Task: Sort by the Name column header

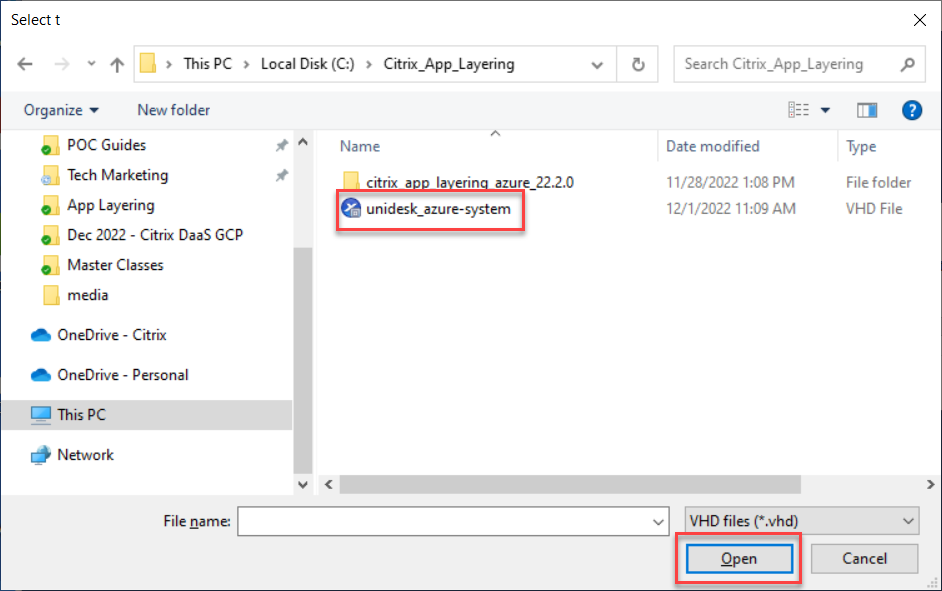Action: click(360, 146)
